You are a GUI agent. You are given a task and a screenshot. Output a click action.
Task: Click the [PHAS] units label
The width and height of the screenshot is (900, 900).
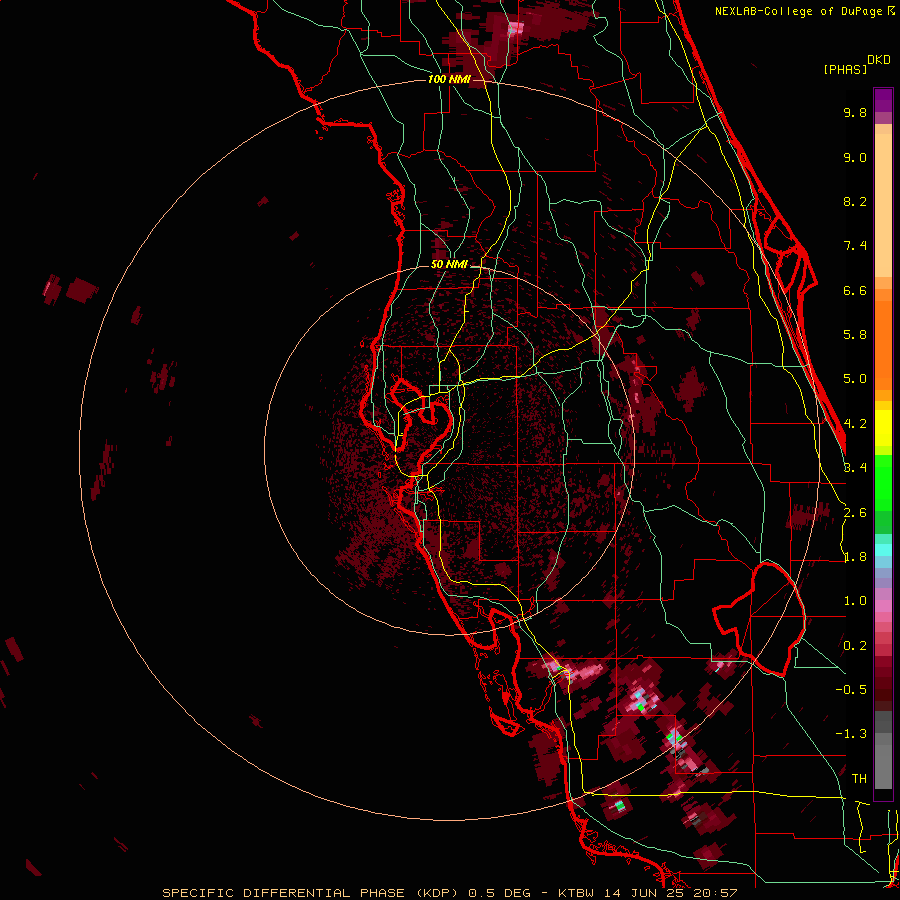(x=845, y=69)
